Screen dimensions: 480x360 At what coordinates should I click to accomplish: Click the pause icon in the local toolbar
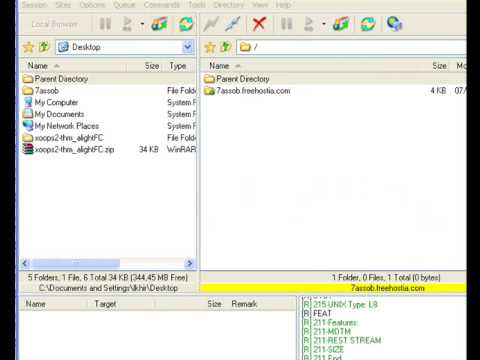(x=105, y=24)
